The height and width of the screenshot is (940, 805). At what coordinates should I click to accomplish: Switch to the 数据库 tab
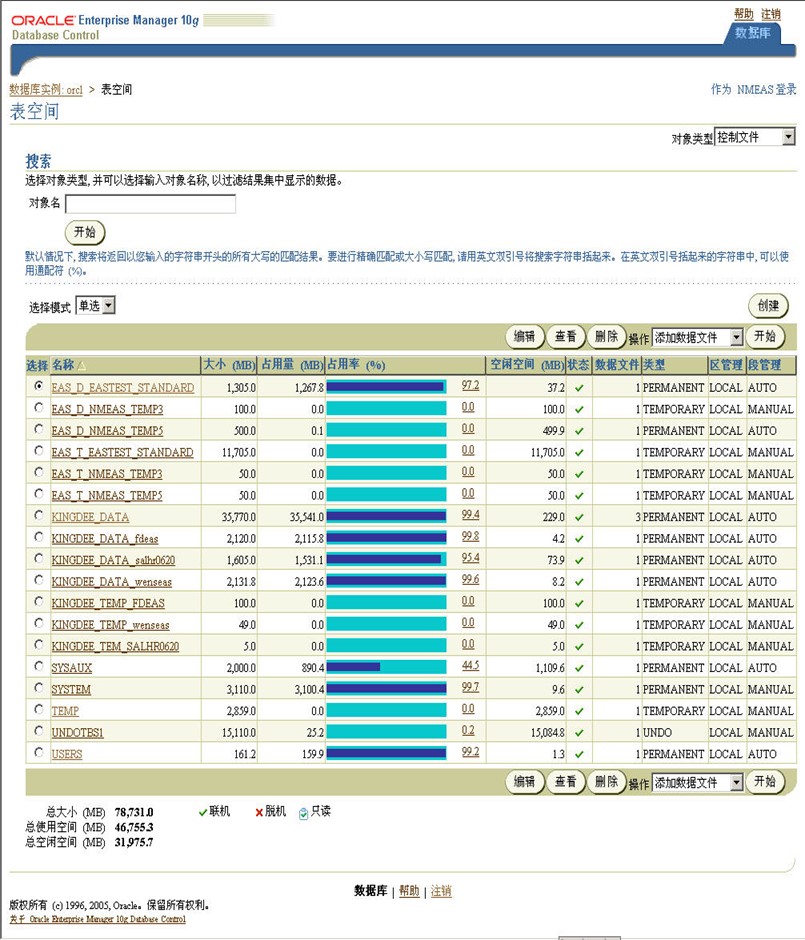(752, 33)
